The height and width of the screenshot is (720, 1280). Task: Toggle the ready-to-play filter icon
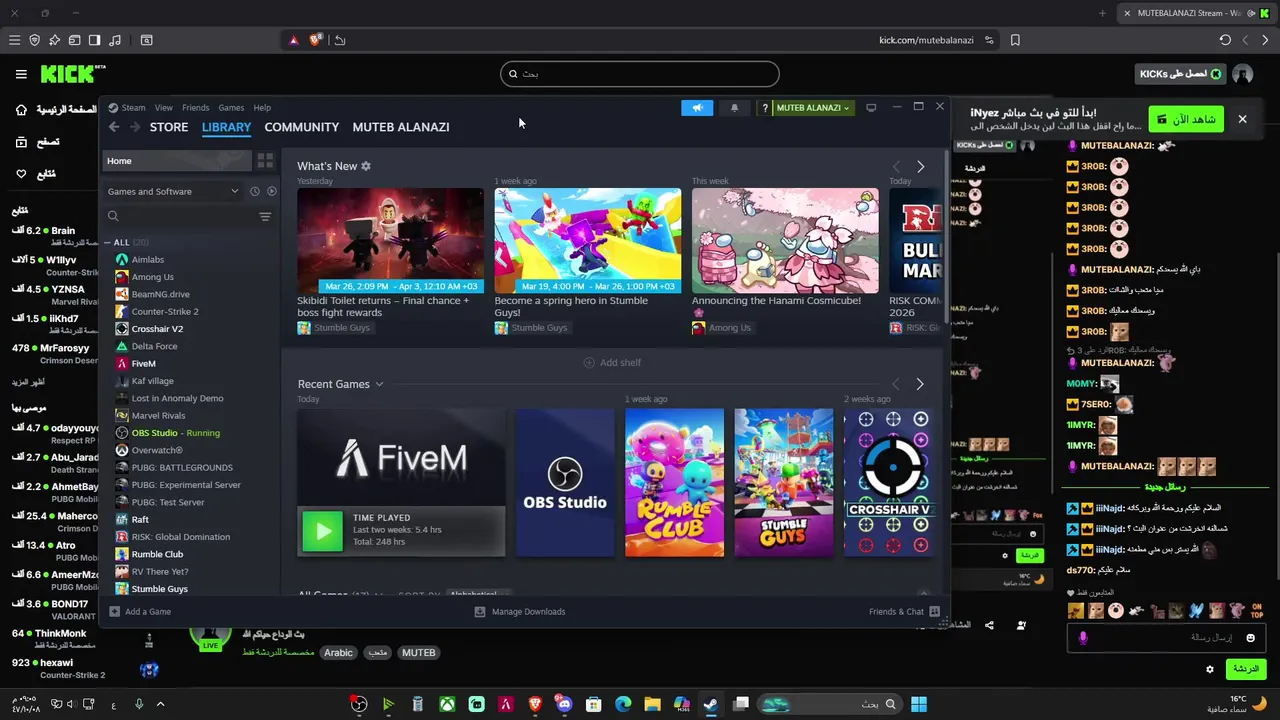(271, 191)
